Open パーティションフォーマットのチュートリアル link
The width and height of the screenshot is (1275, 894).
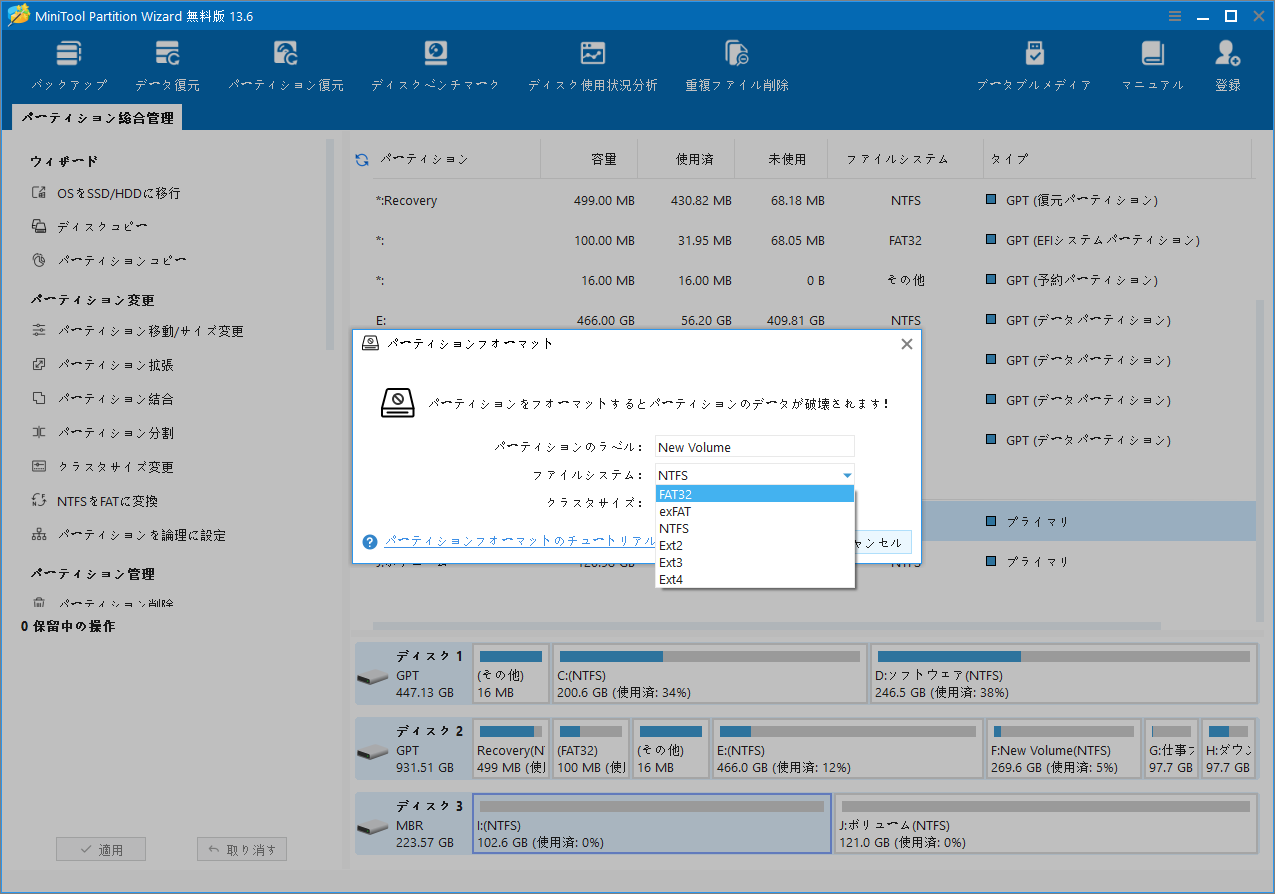[x=520, y=541]
